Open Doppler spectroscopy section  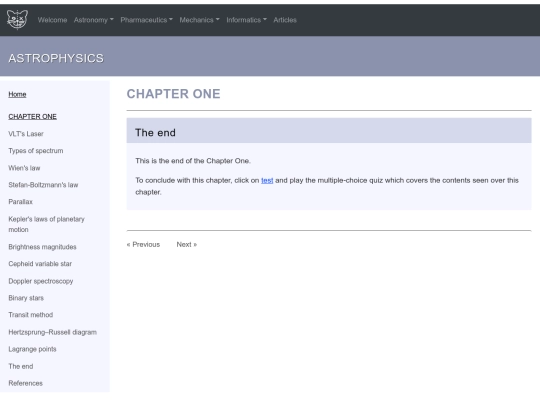point(41,281)
